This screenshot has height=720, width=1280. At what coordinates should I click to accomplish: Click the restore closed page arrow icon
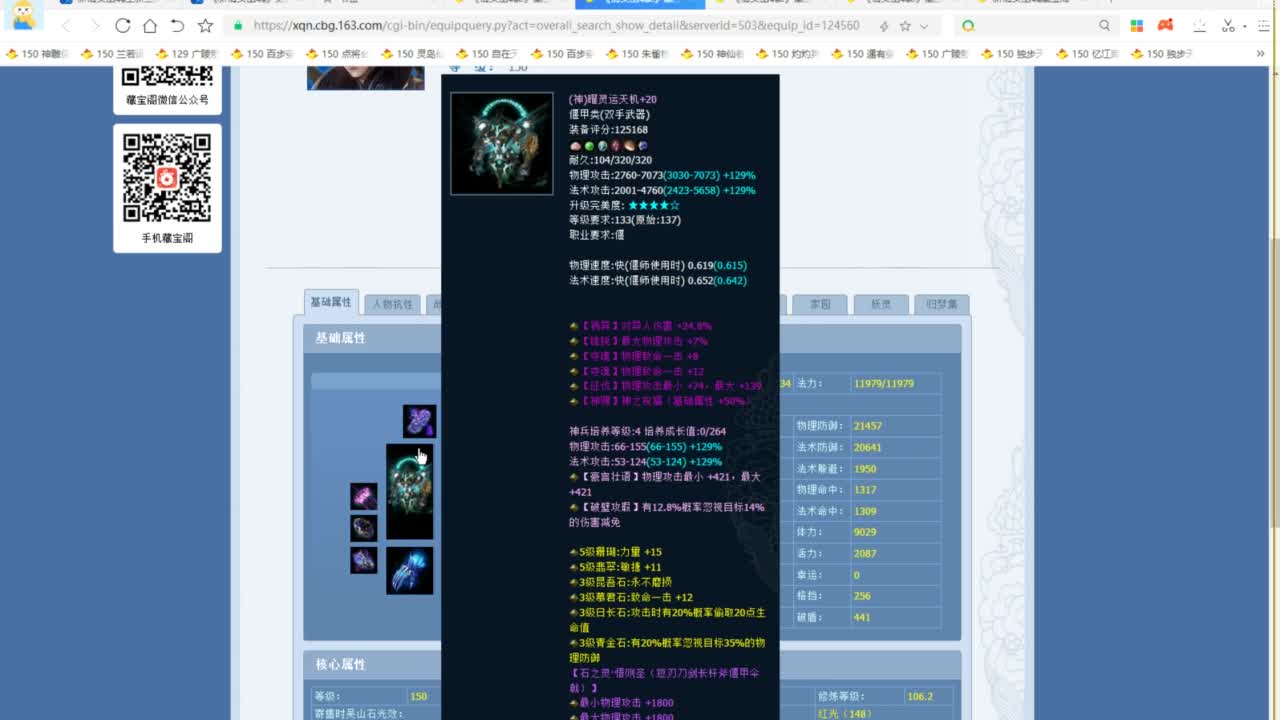pyautogui.click(x=177, y=25)
